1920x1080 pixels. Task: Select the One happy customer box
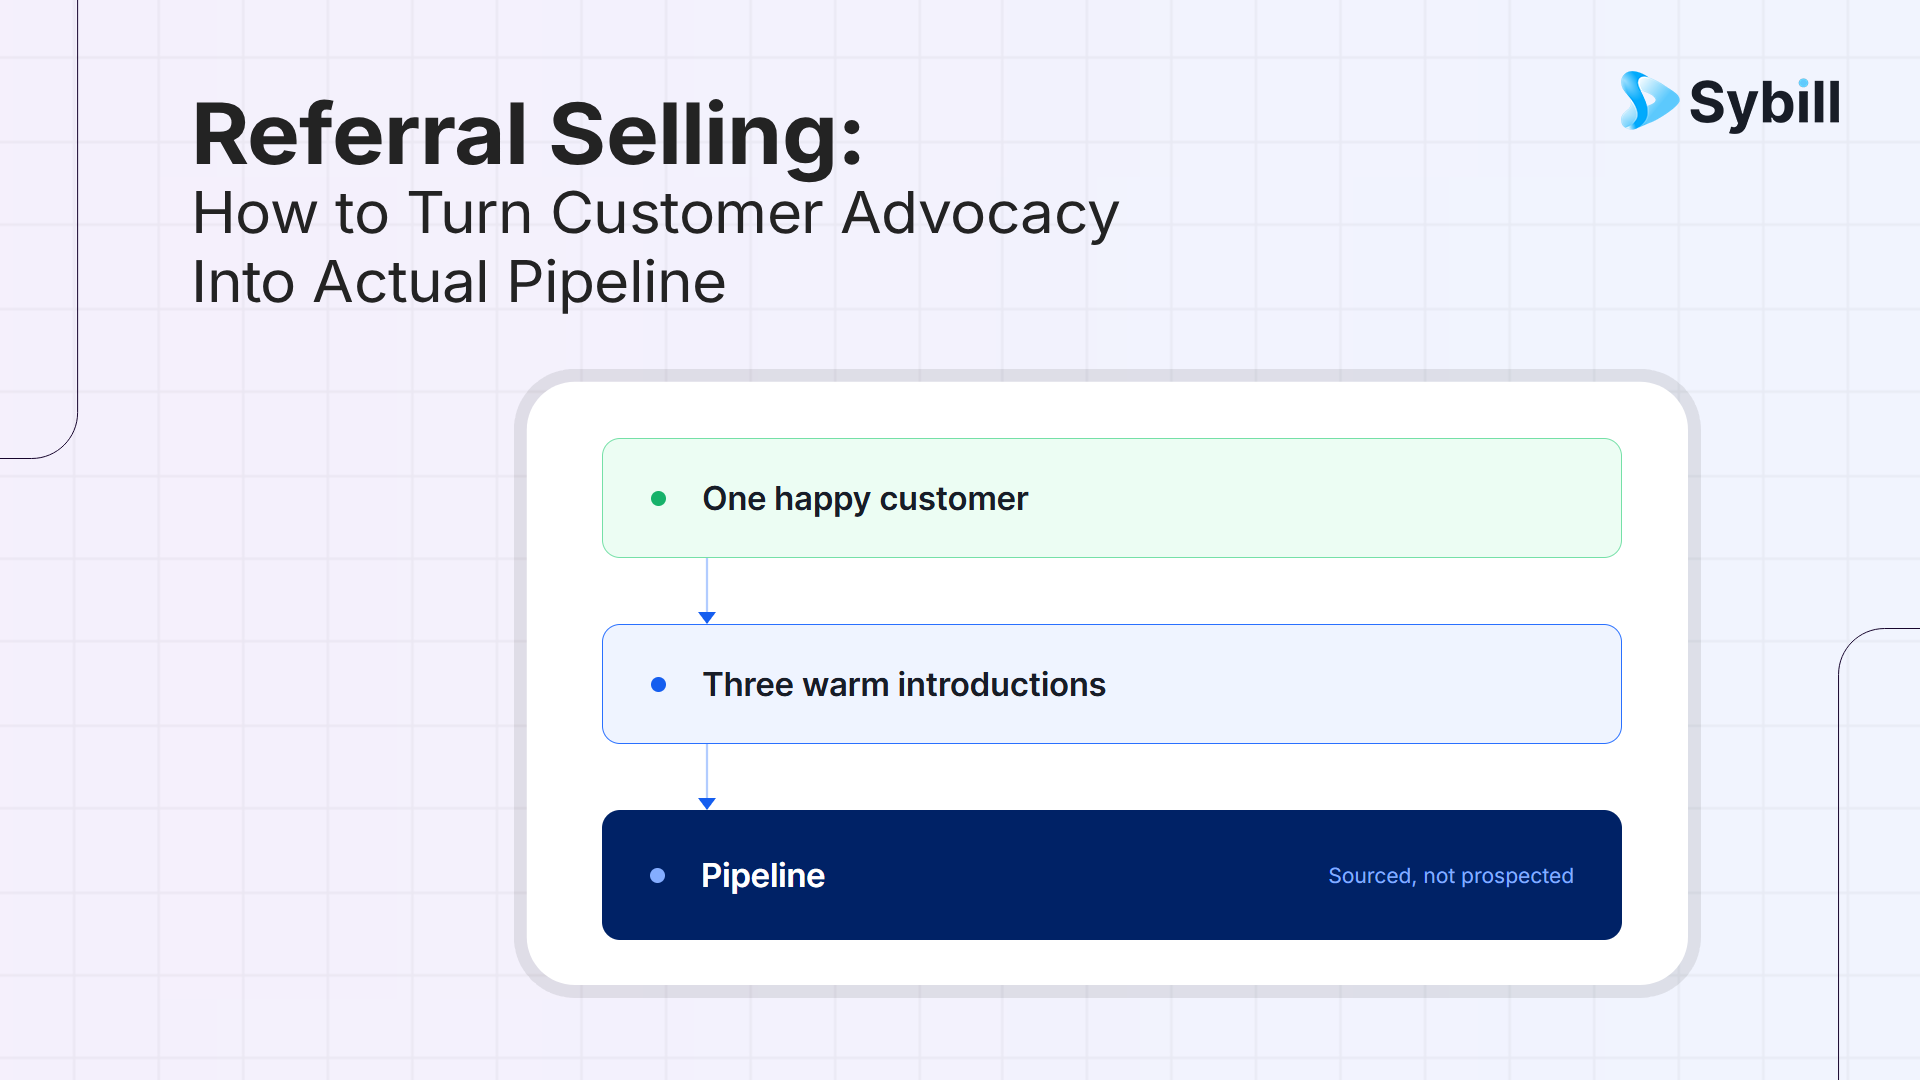coord(1111,498)
